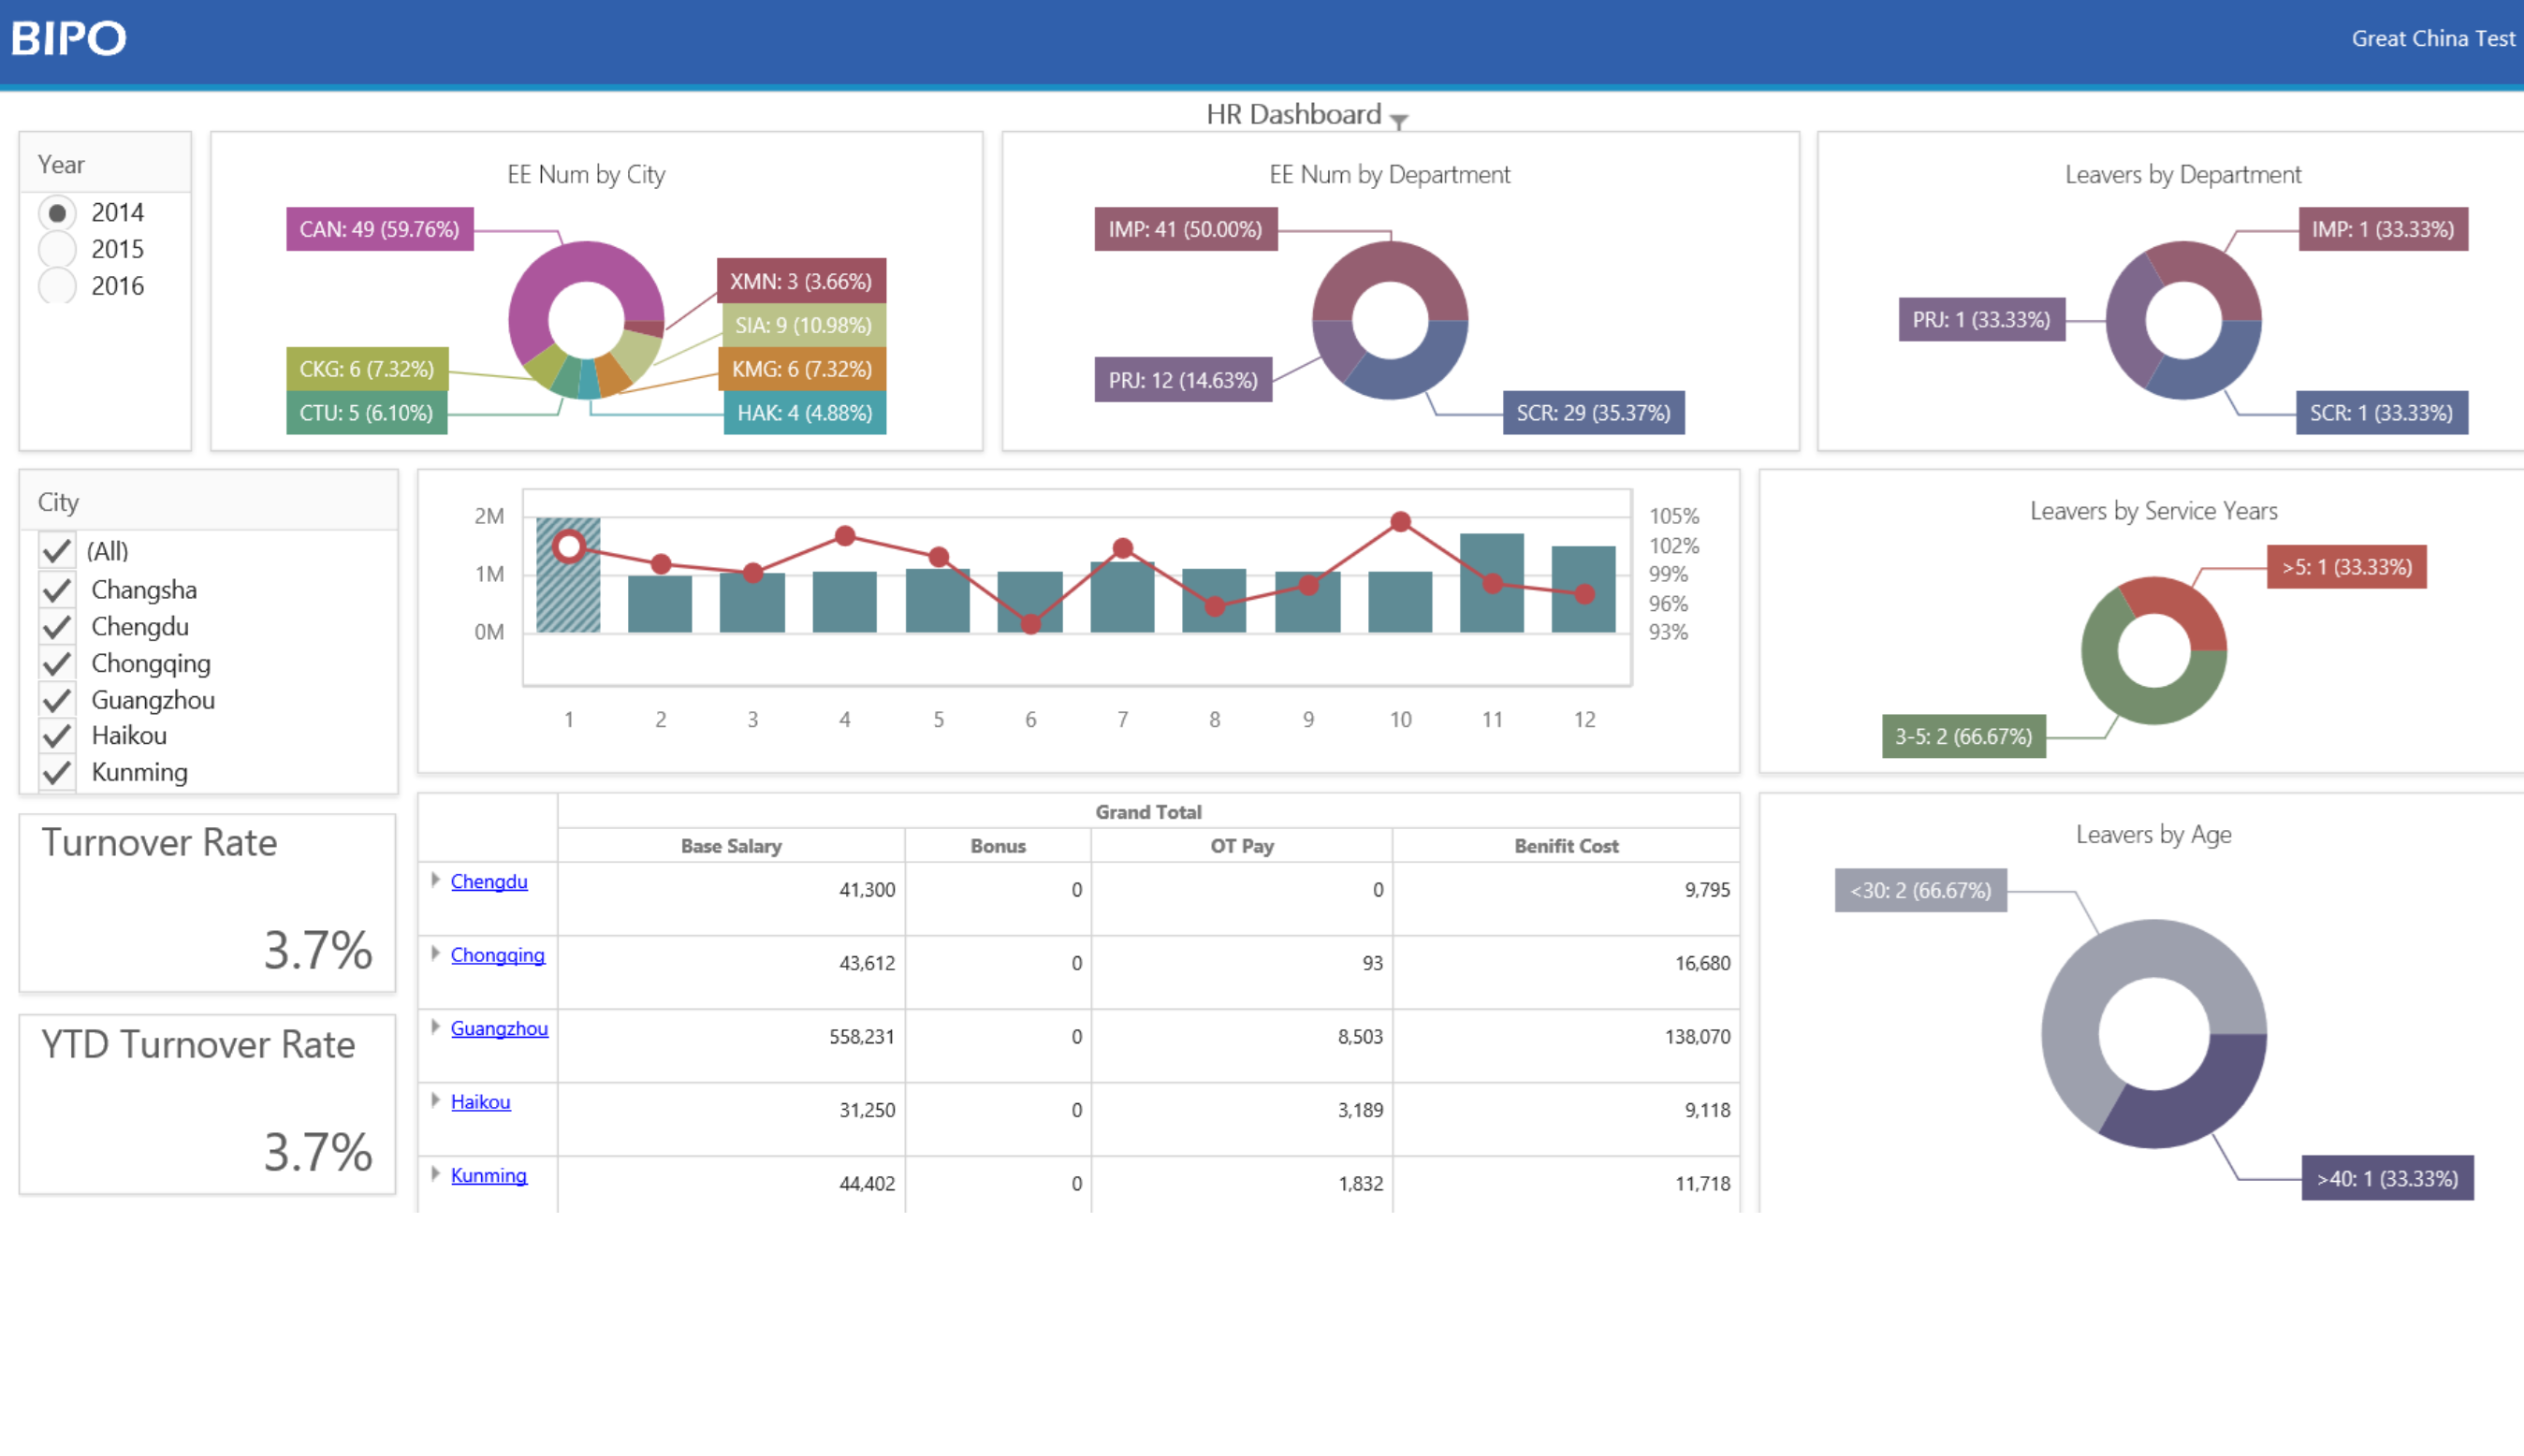The height and width of the screenshot is (1456, 2524).
Task: Expand the Guangzhou row arrow
Action: (435, 1027)
